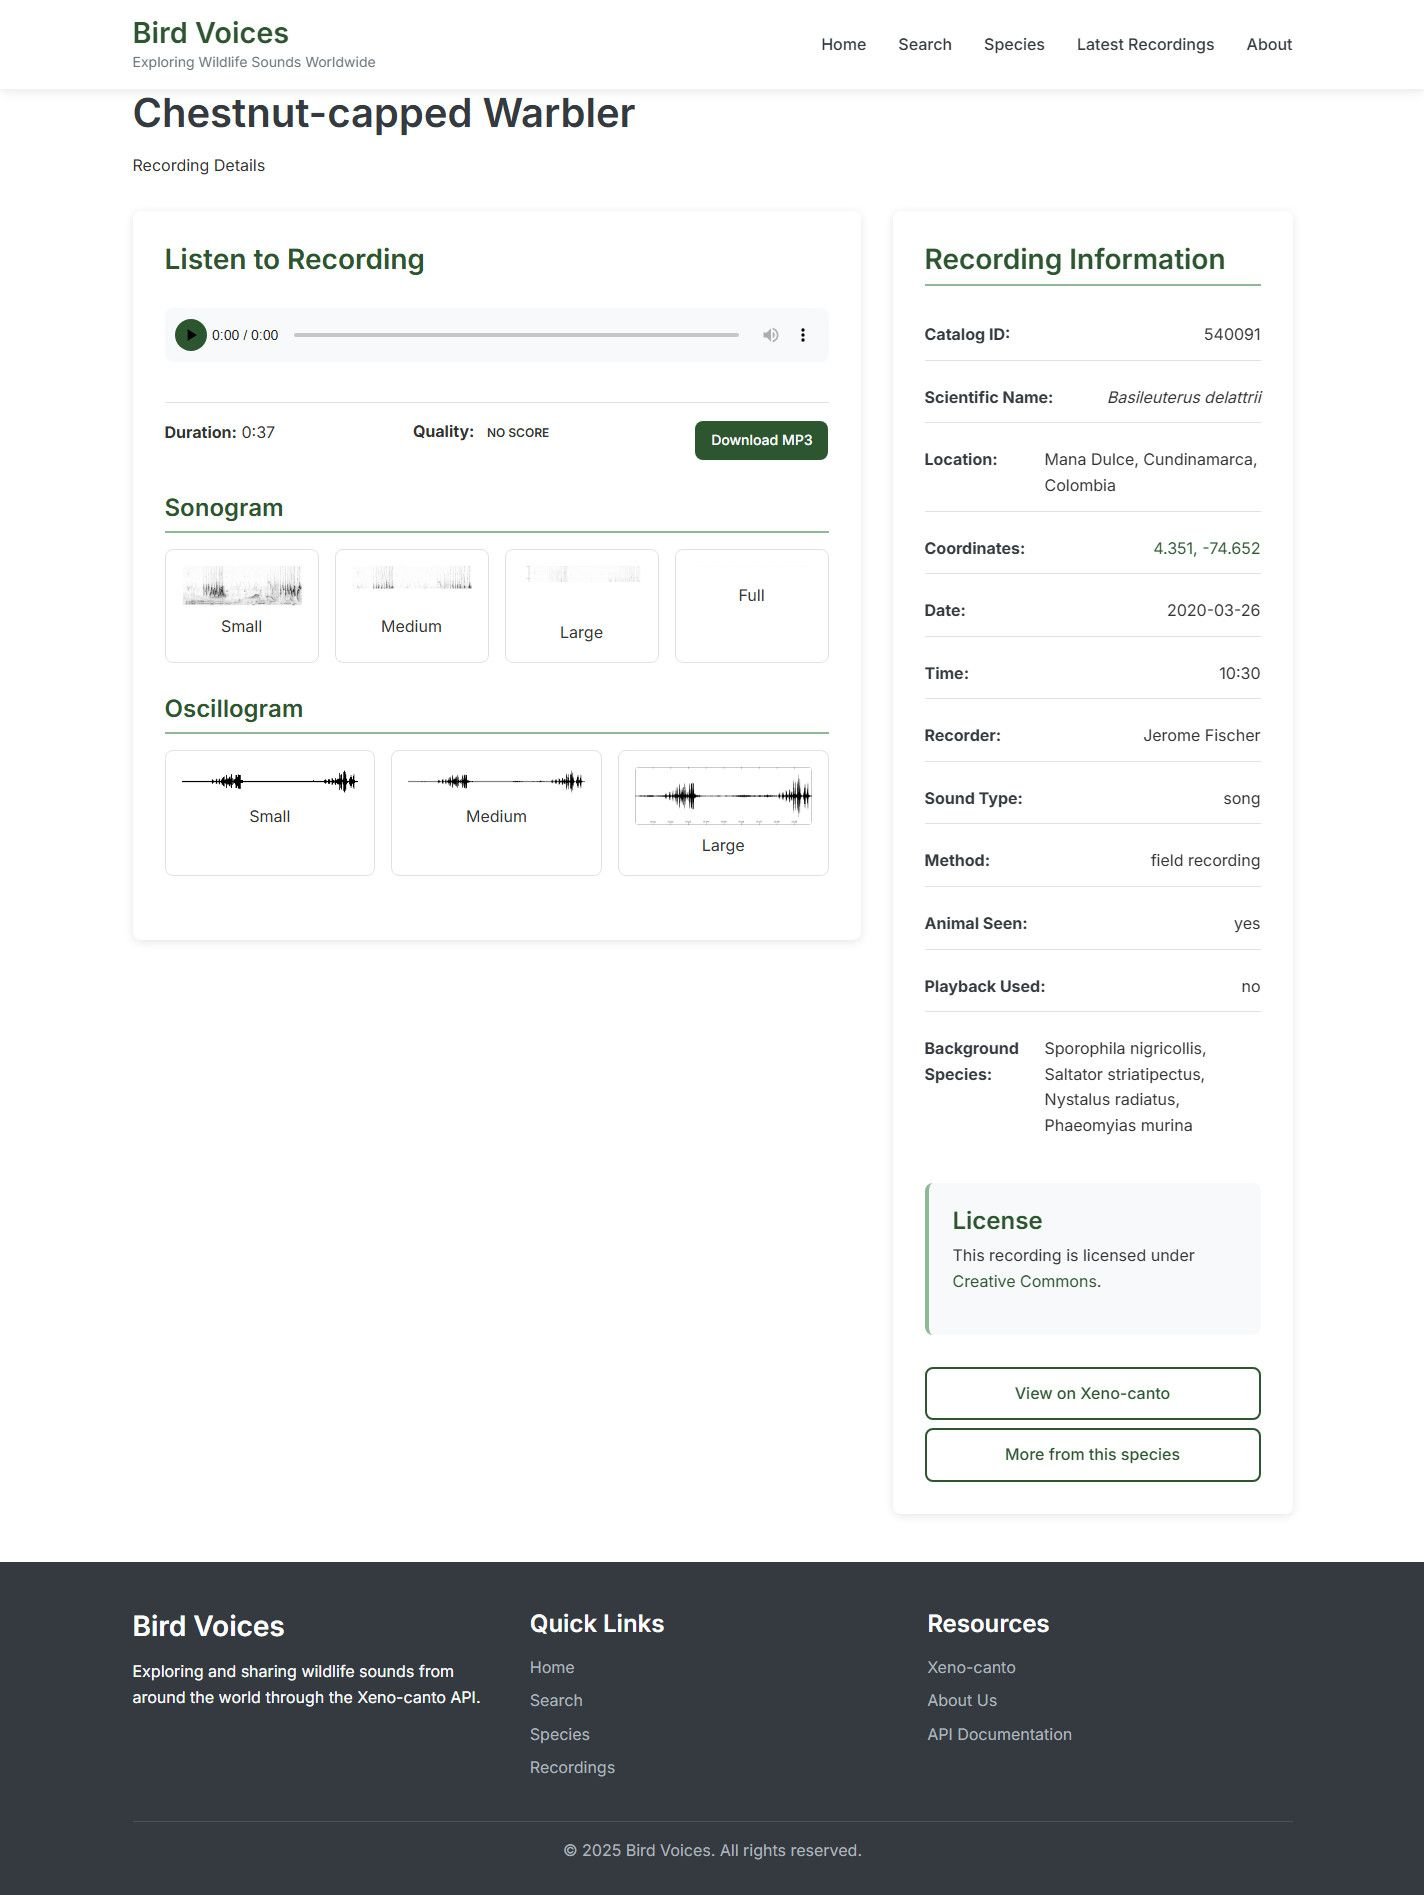Mute the audio player volume
The image size is (1424, 1895).
click(770, 335)
